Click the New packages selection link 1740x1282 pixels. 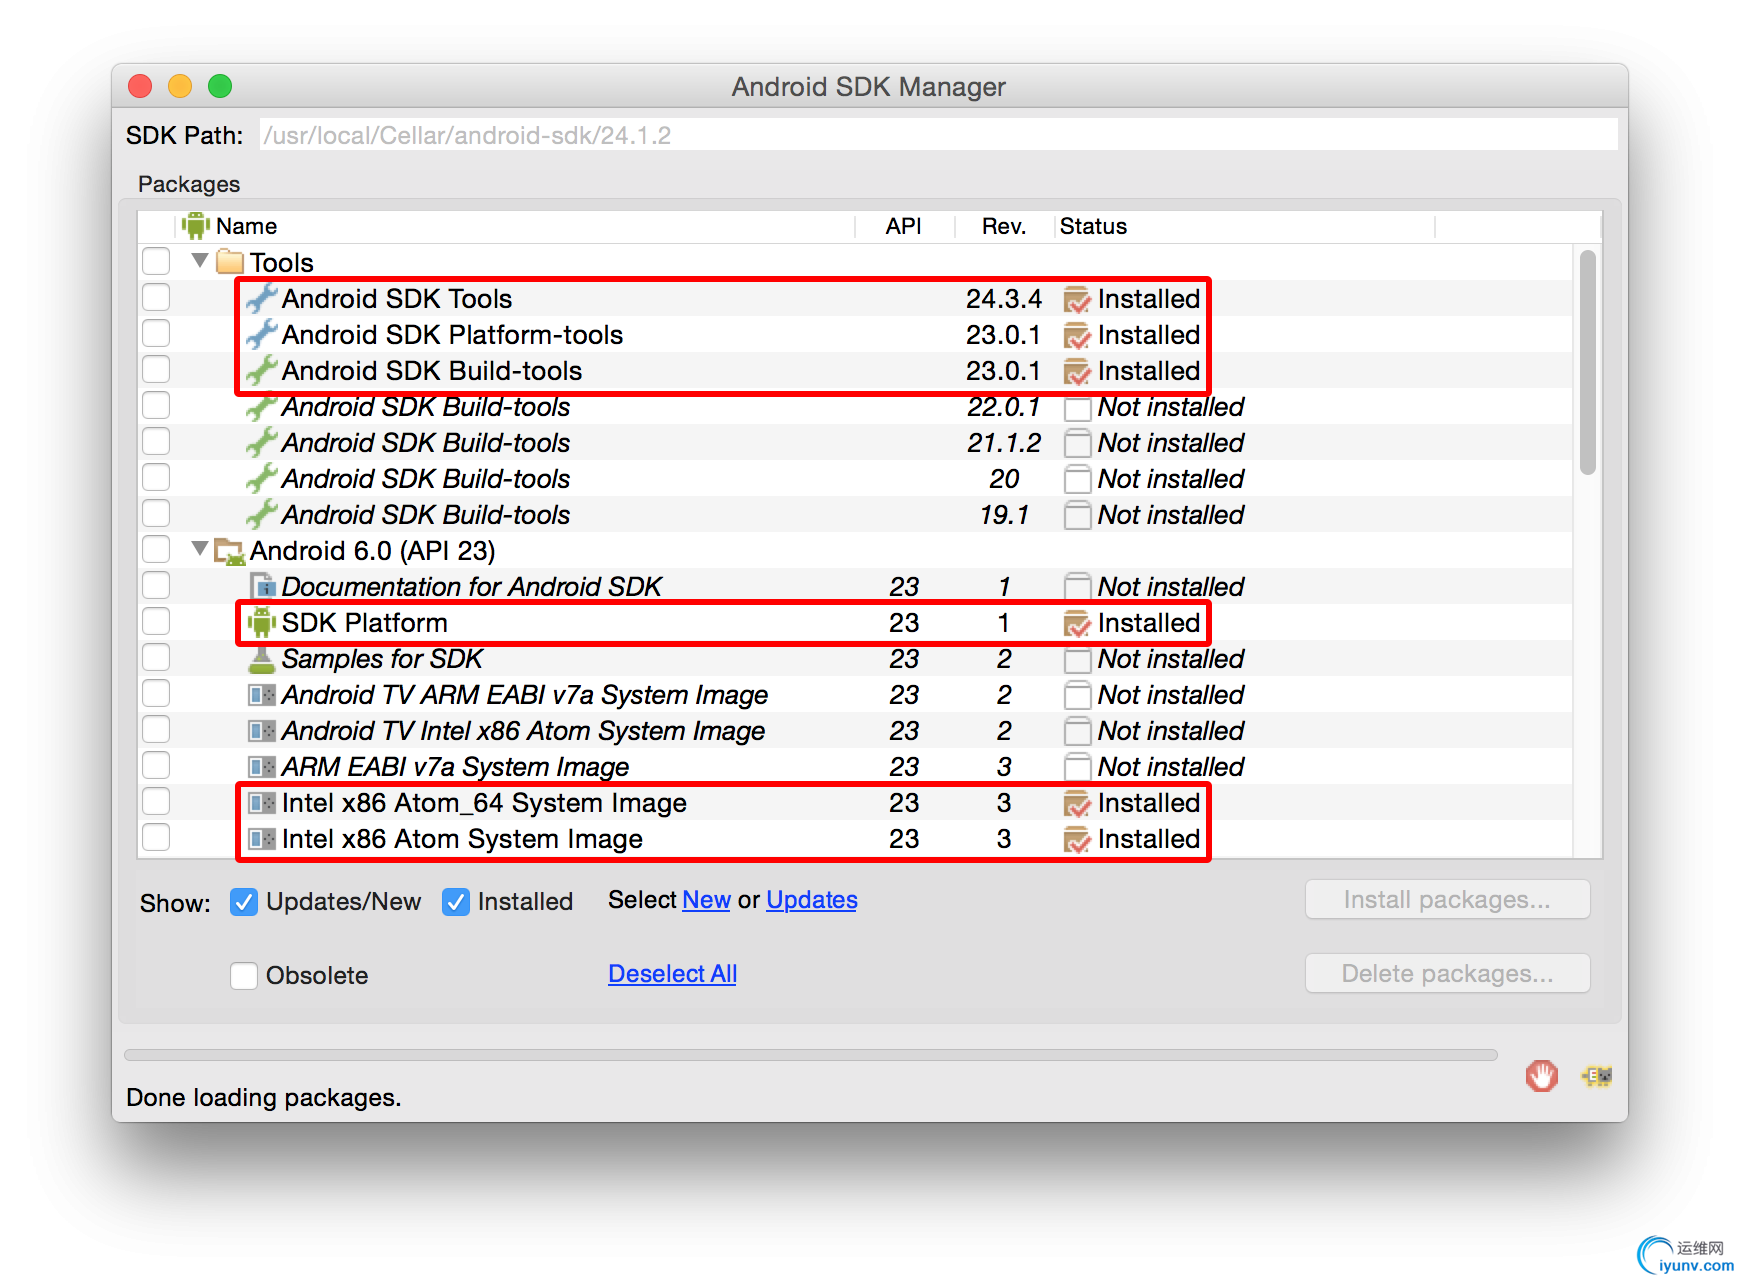coord(706,900)
